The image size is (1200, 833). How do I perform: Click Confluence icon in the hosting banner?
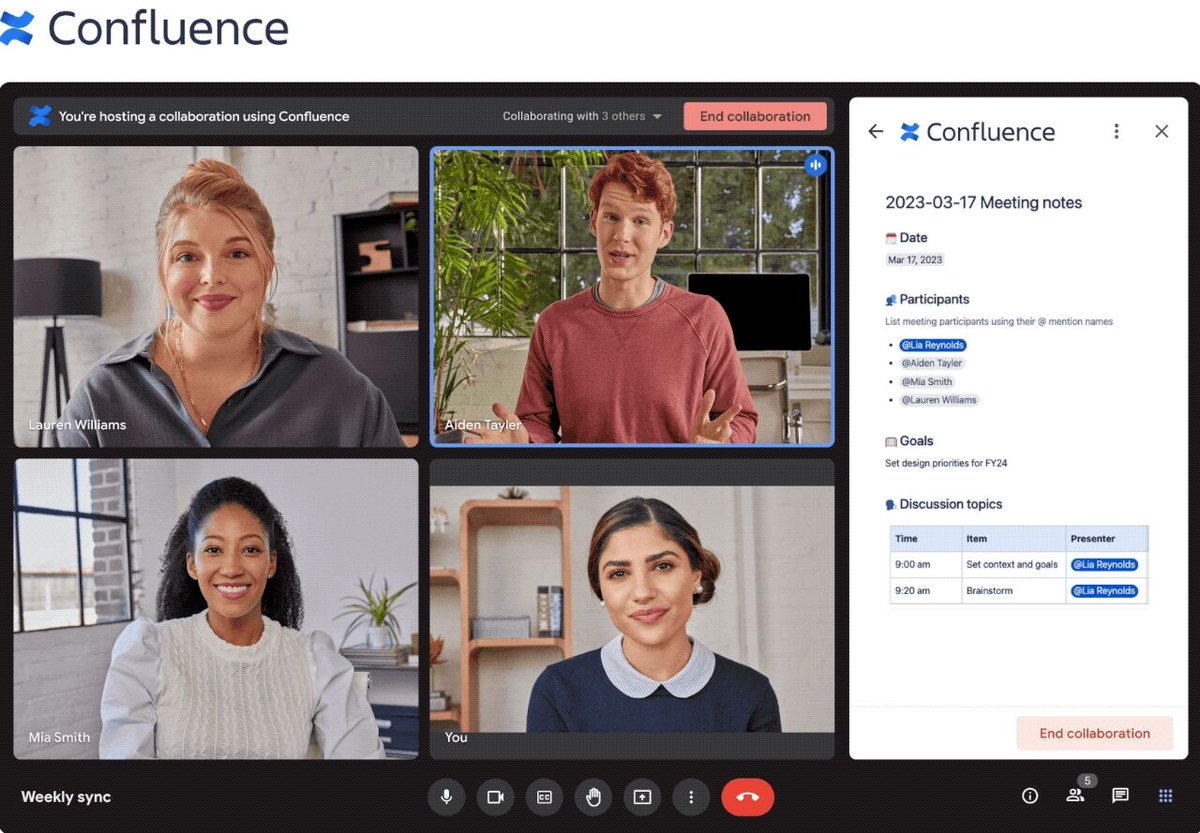[40, 116]
